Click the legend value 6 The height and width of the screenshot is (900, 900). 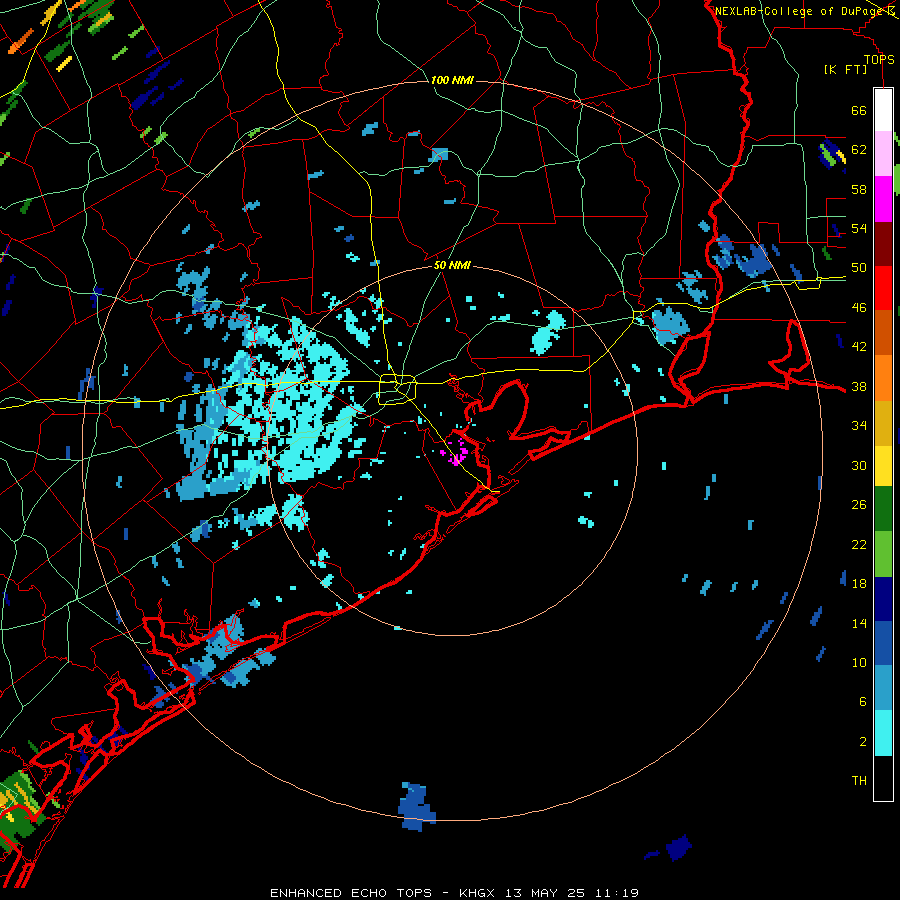tap(862, 702)
